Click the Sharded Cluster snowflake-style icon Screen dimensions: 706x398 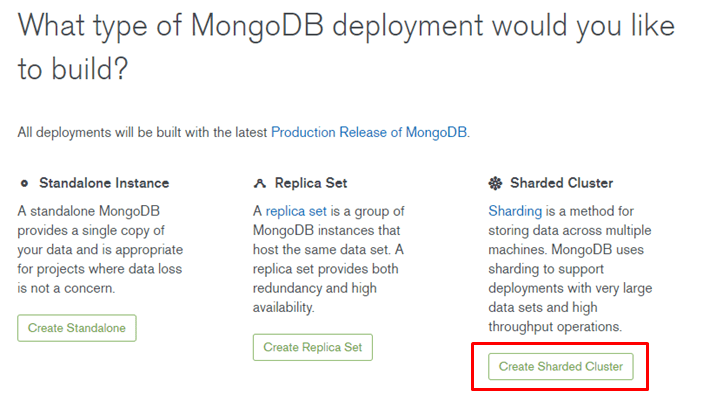[495, 183]
